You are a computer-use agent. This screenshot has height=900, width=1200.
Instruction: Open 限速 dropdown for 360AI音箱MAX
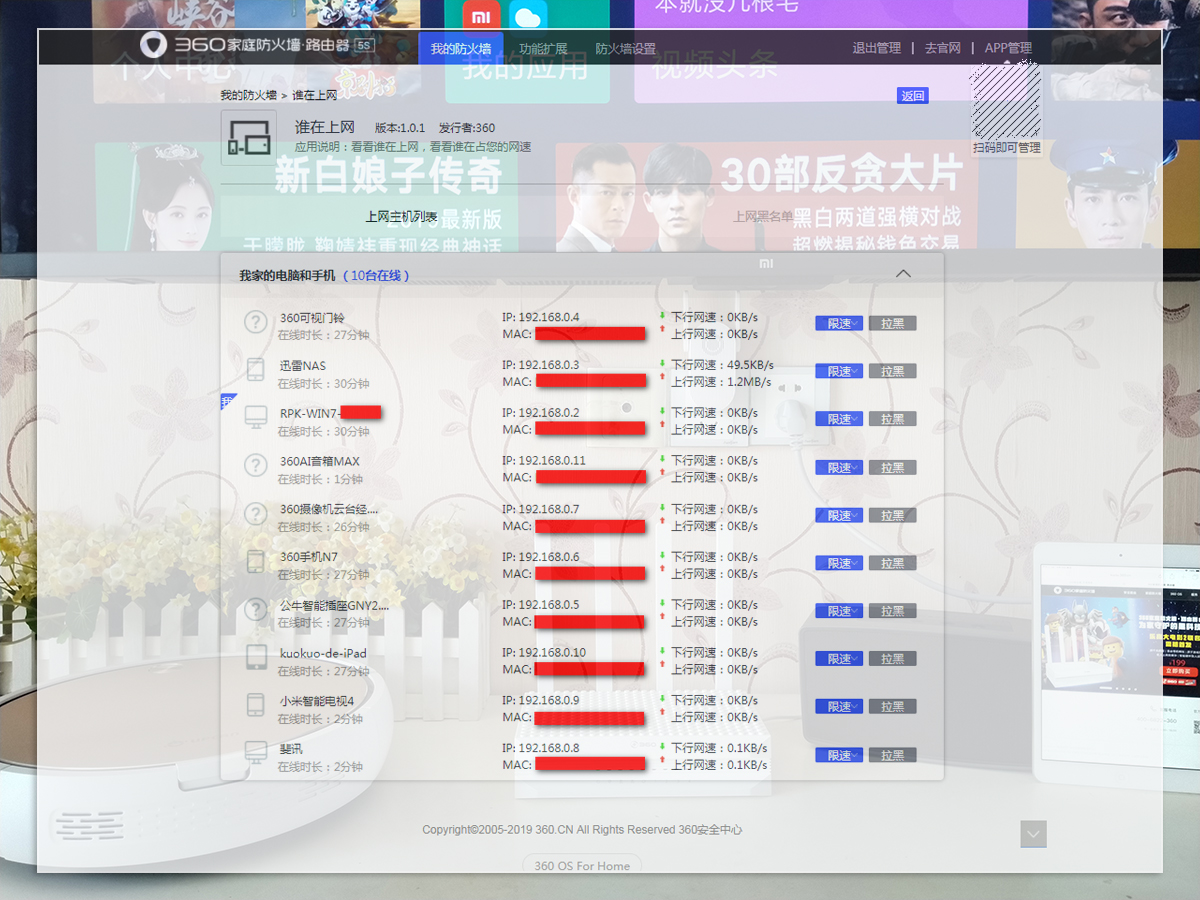pyautogui.click(x=839, y=467)
